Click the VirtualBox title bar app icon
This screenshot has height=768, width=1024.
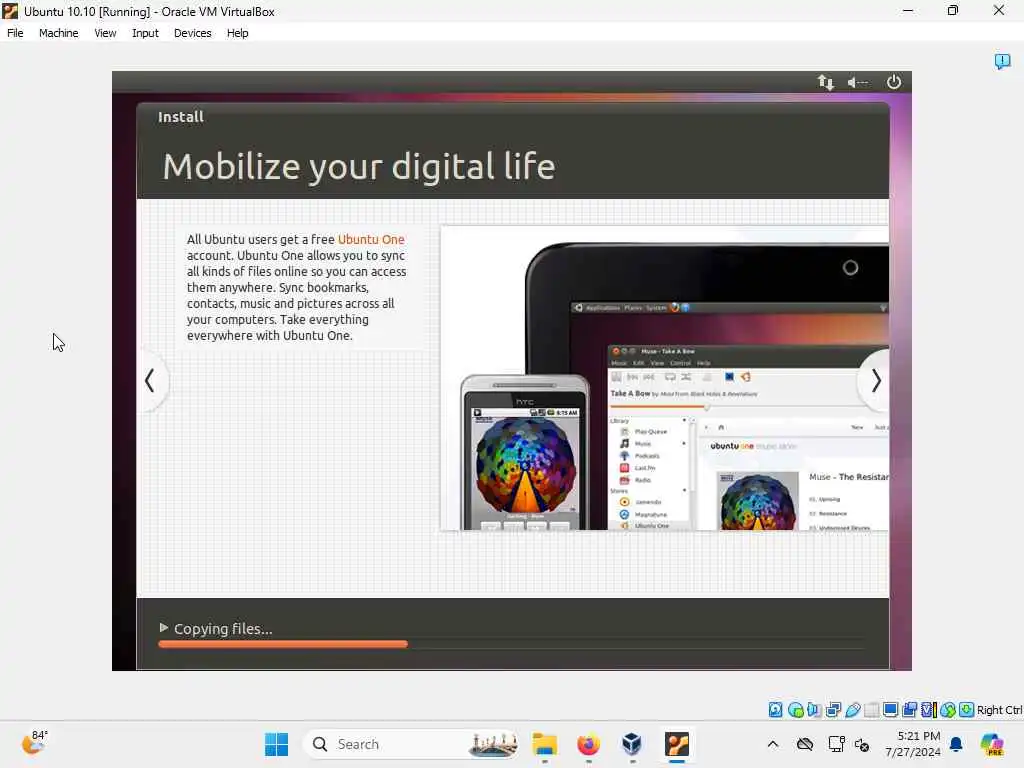click(10, 11)
